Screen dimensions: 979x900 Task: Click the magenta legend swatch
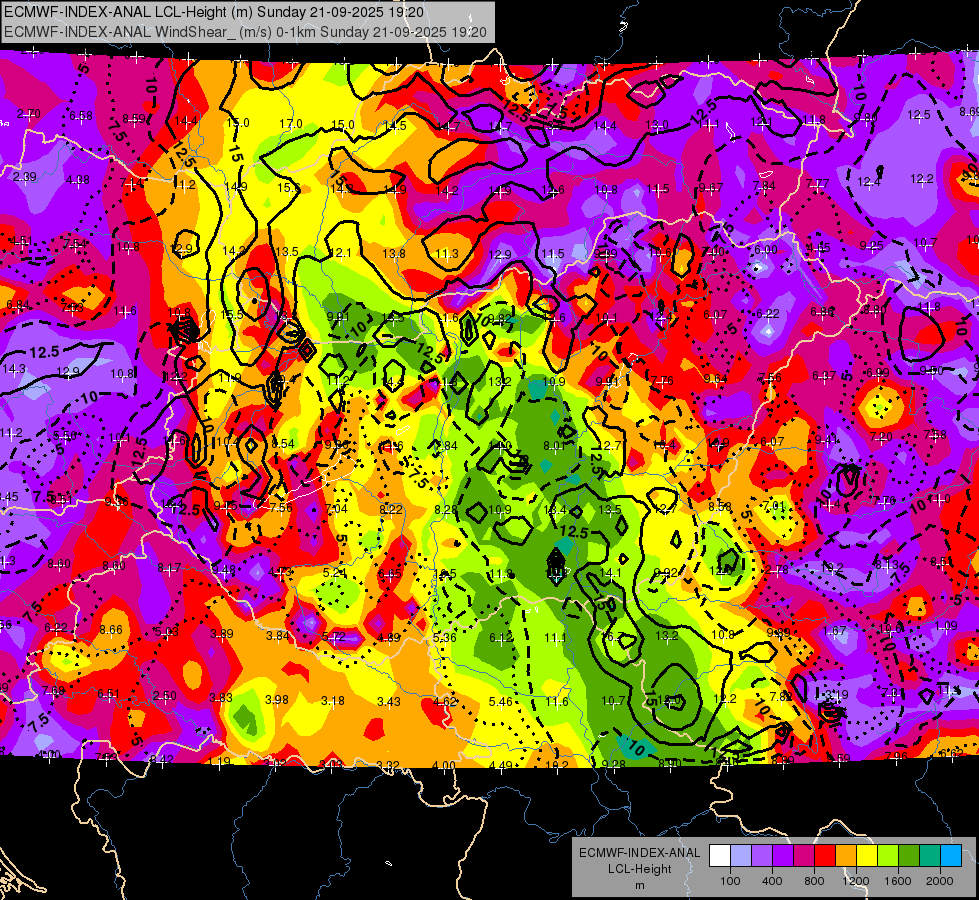[x=804, y=856]
